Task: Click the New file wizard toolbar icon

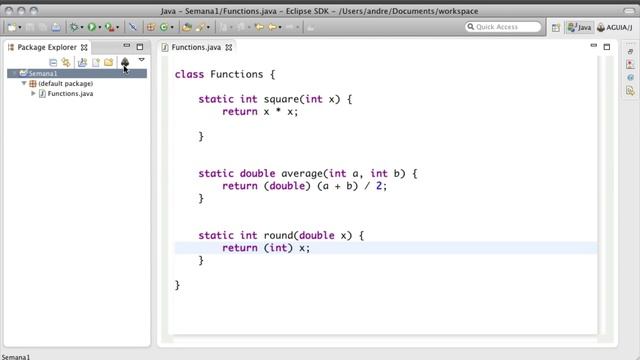Action: click(12, 27)
